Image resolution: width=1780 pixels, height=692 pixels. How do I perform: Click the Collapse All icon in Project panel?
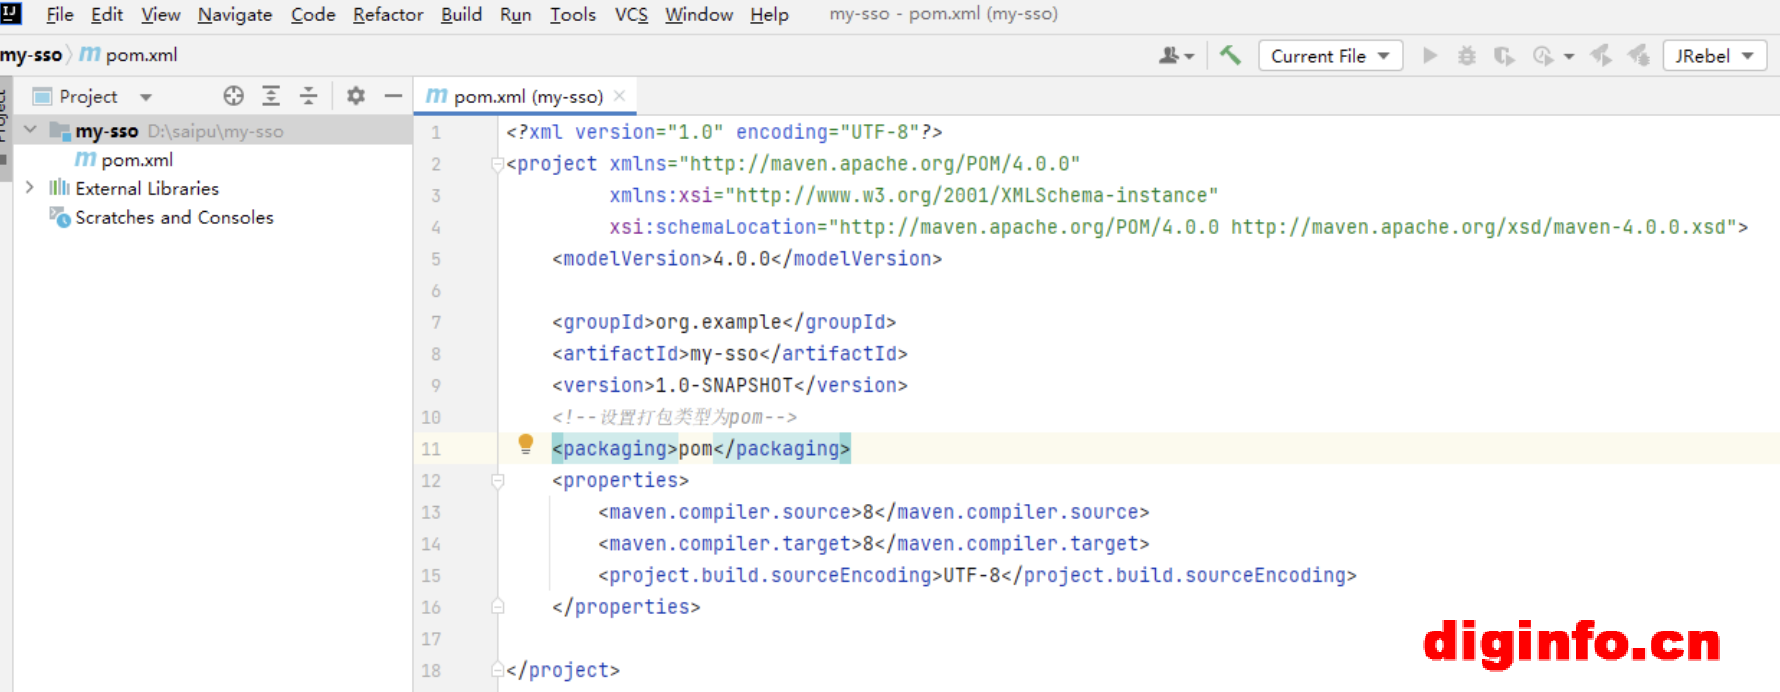pos(309,96)
